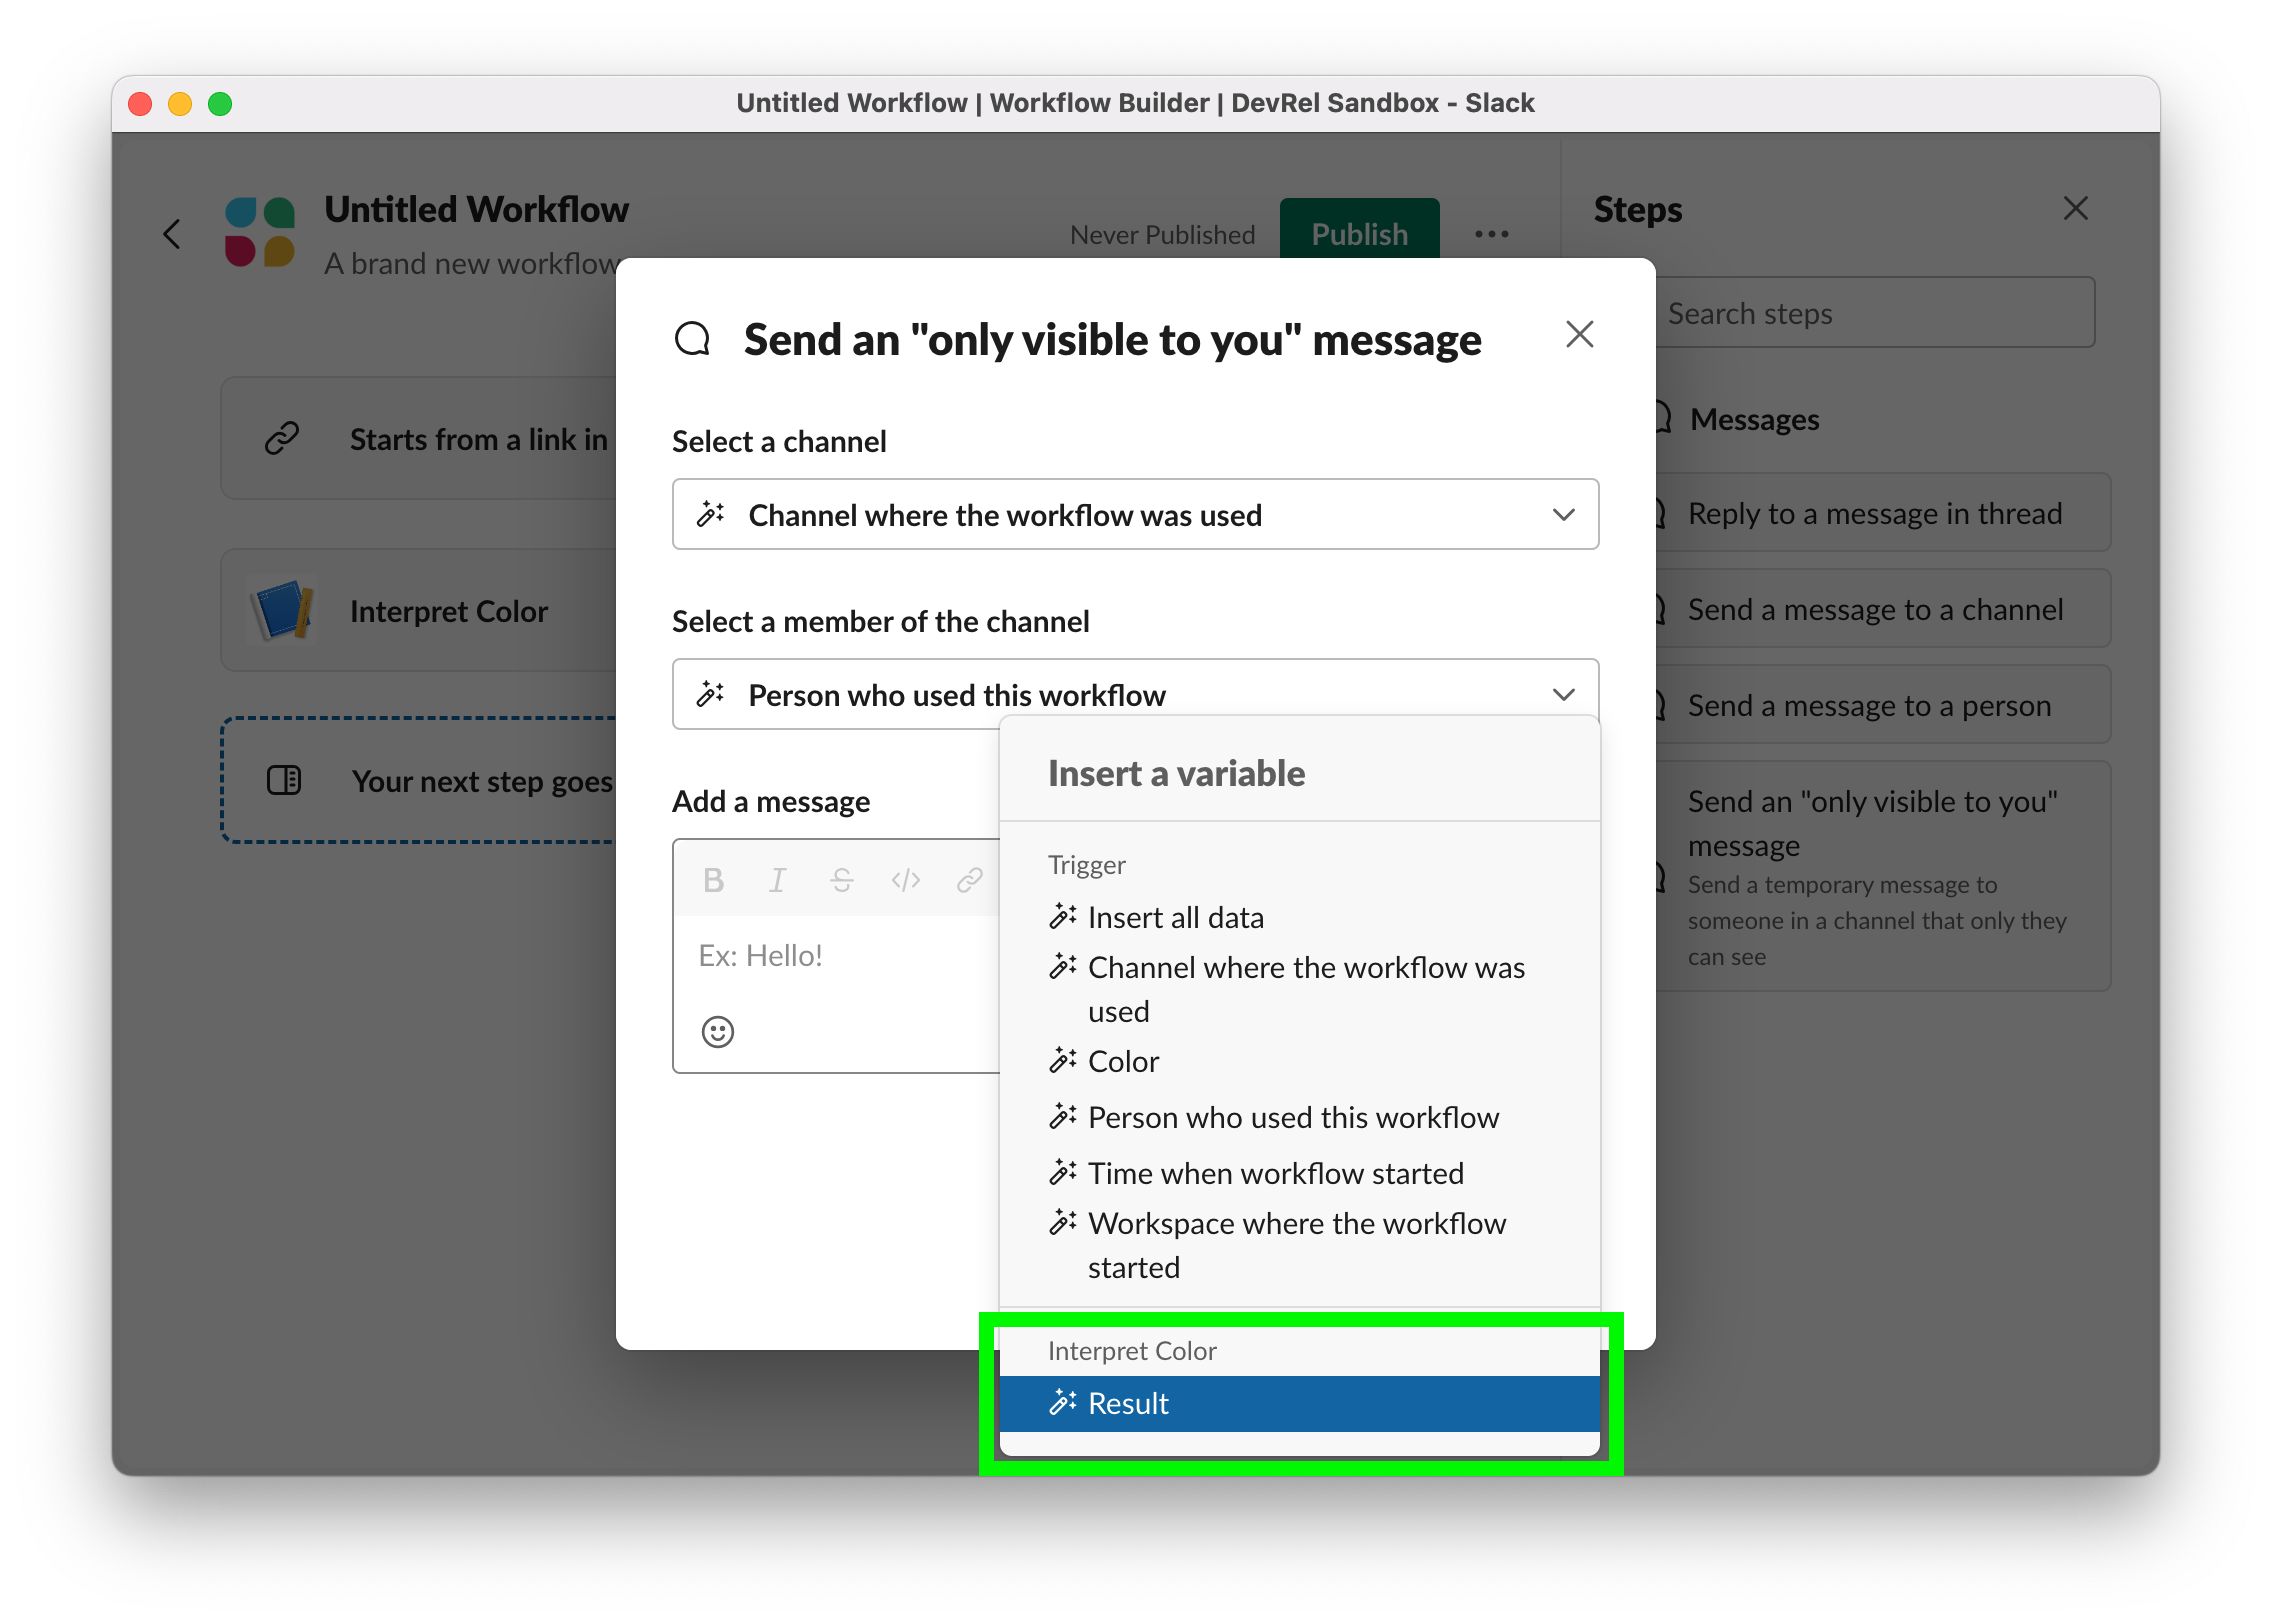Expand the member dropdown chevron
2272x1624 pixels.
point(1564,694)
